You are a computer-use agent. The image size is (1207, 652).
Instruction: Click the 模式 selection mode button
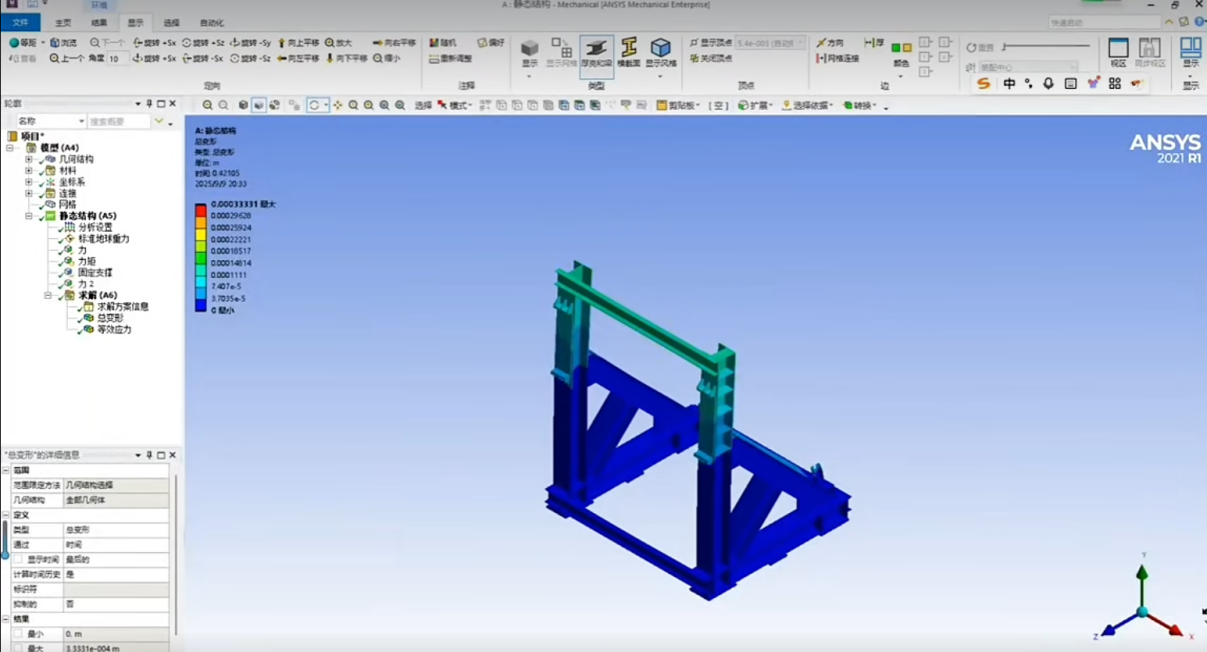(x=455, y=105)
